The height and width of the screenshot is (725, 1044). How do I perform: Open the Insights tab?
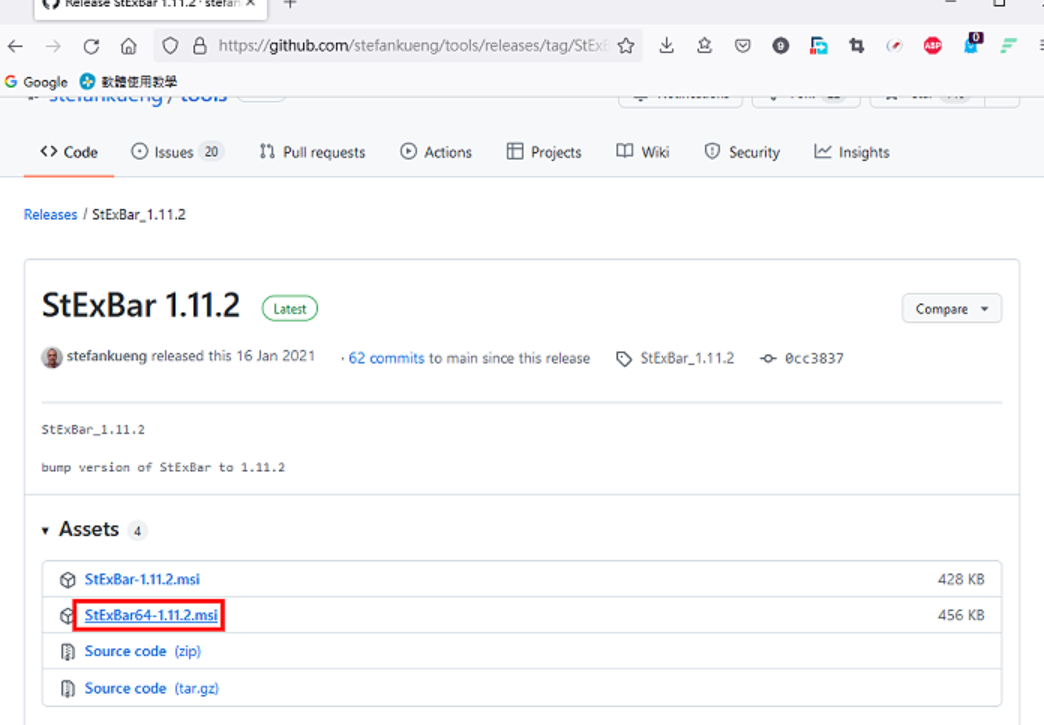[x=852, y=152]
